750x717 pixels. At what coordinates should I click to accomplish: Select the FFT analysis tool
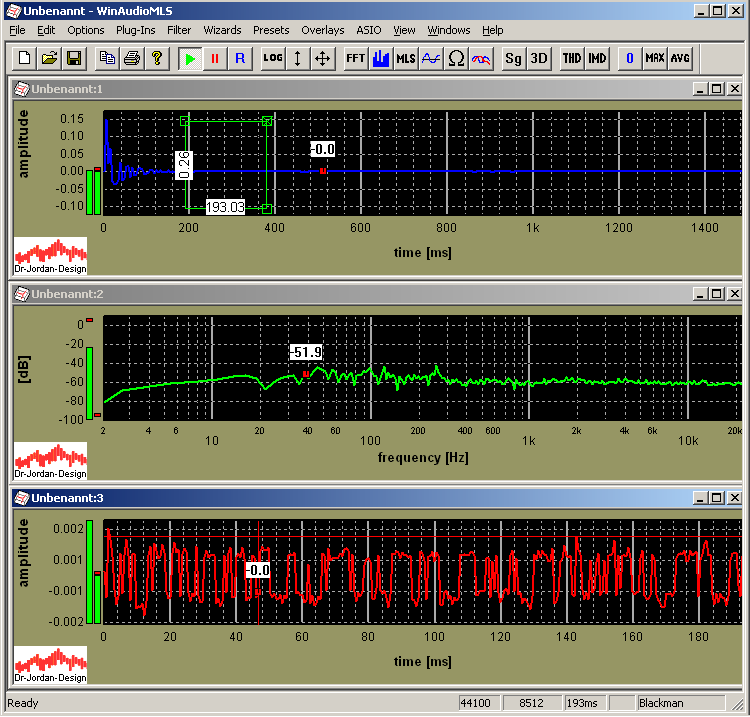tap(355, 58)
